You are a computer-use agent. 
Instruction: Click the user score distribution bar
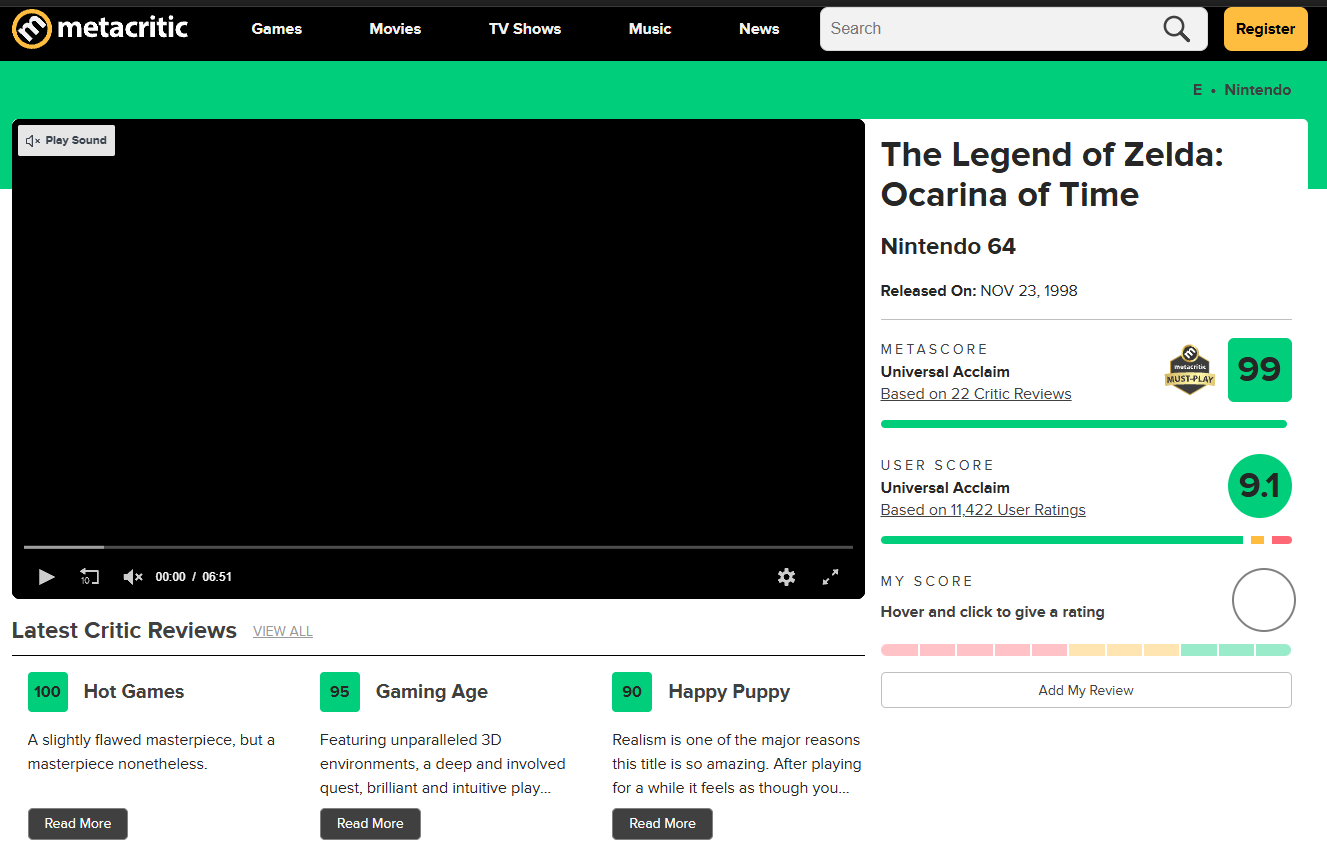pyautogui.click(x=1086, y=540)
